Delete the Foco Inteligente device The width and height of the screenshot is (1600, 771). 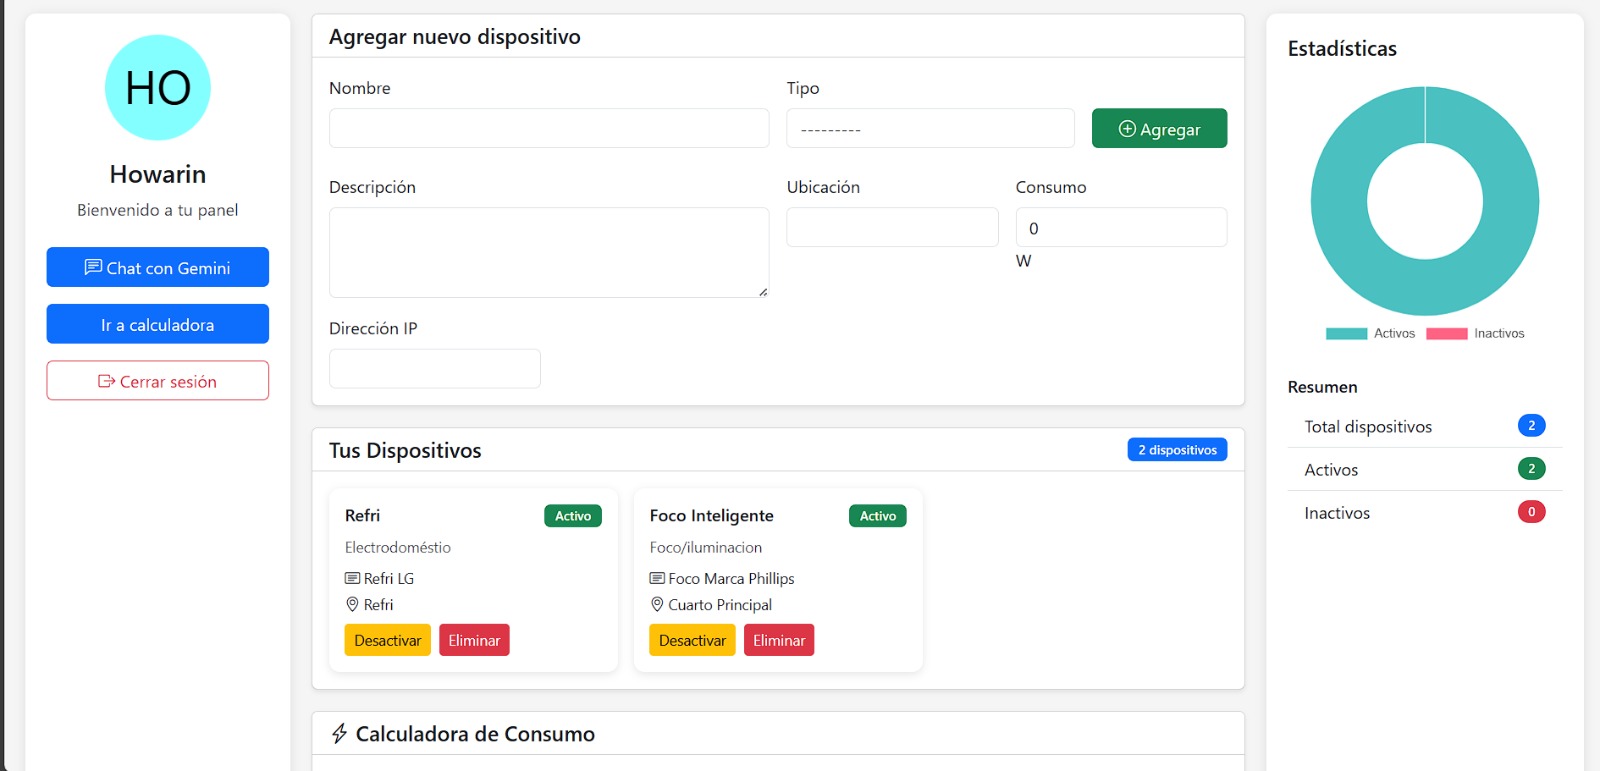point(779,640)
